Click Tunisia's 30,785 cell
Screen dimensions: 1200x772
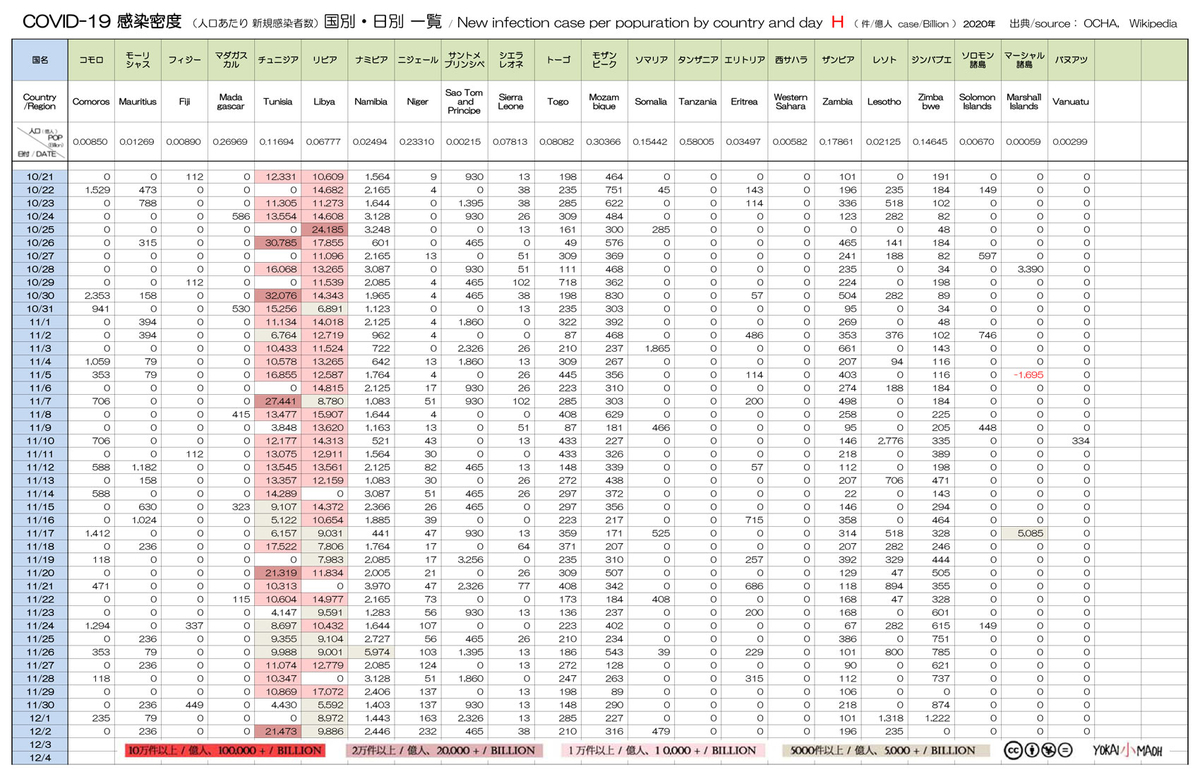[277, 243]
